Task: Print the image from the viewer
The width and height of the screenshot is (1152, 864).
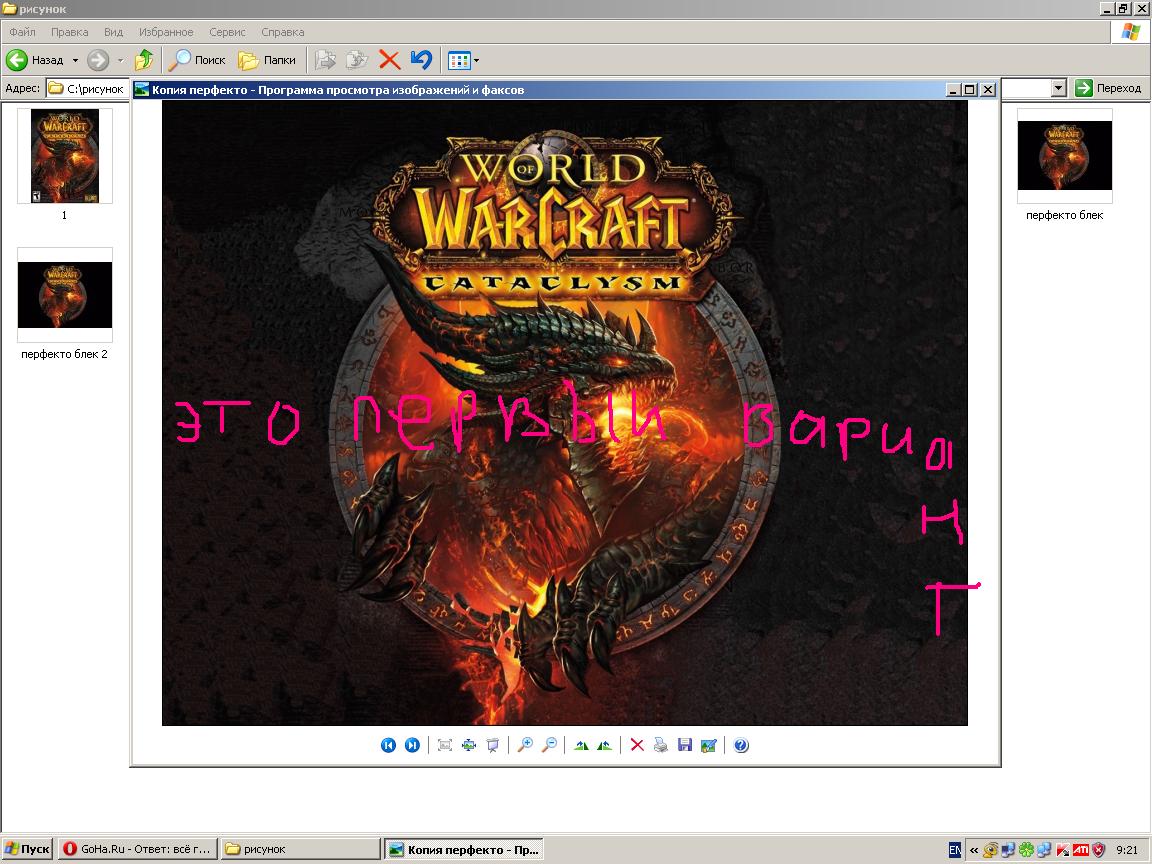Action: (x=660, y=745)
